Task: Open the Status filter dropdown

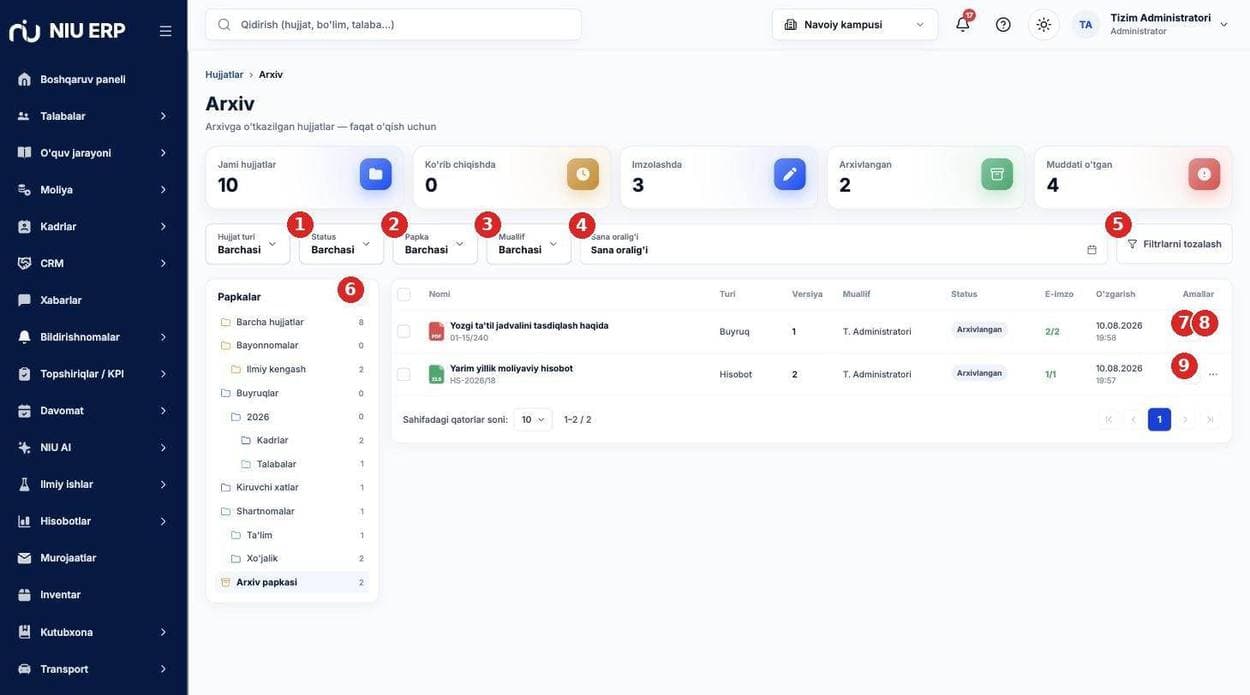Action: (341, 244)
